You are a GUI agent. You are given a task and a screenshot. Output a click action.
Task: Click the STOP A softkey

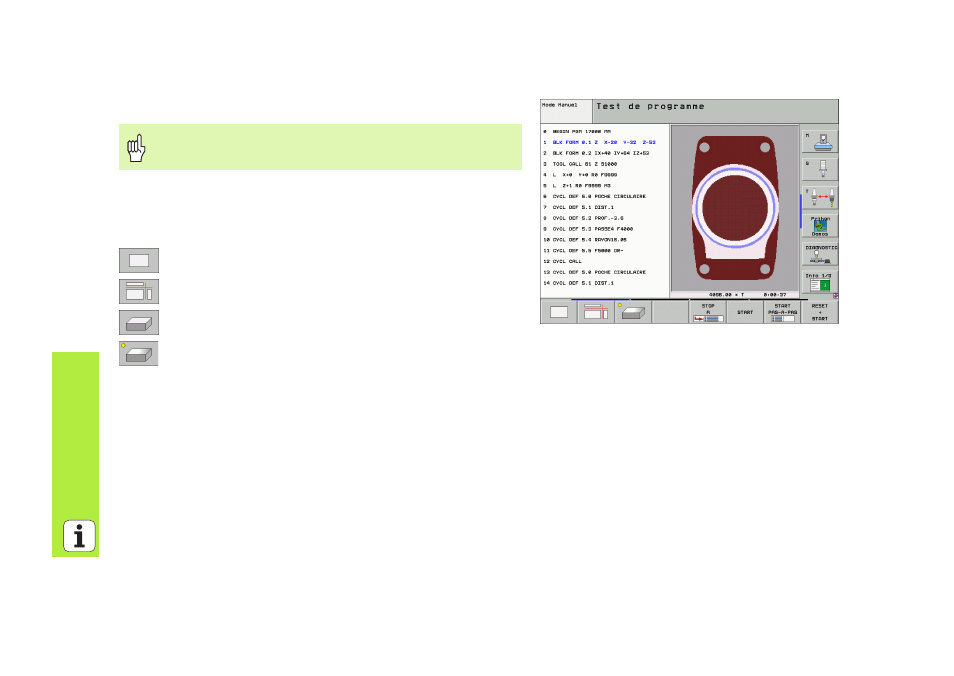[708, 312]
